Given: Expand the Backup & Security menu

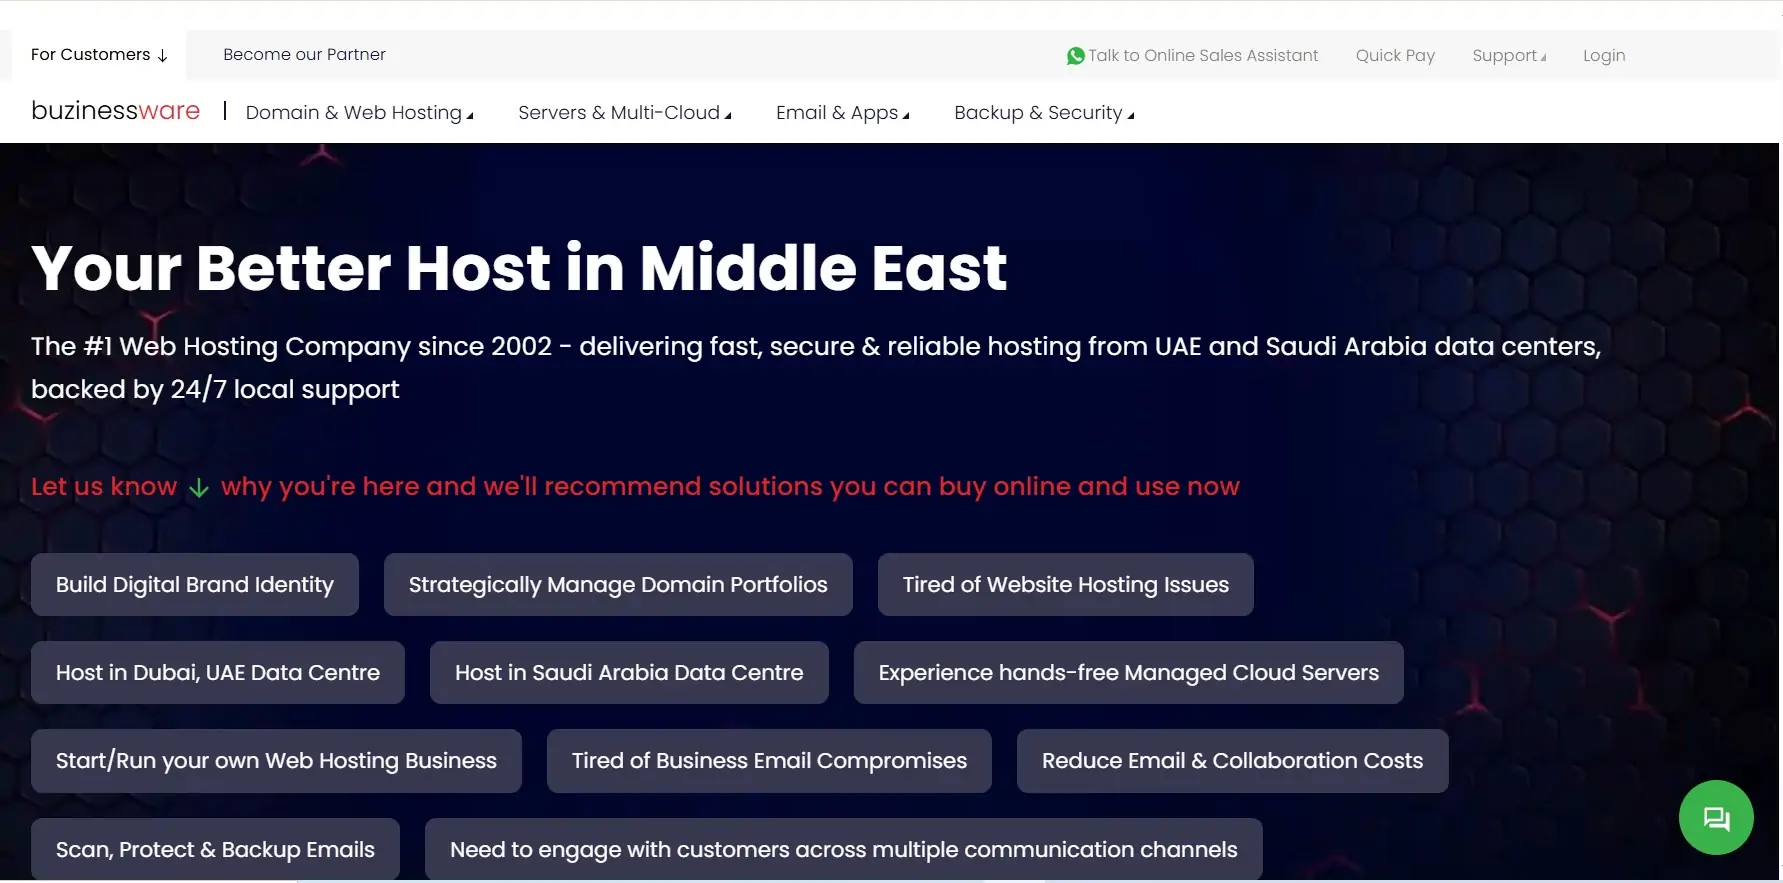Looking at the screenshot, I should pyautogui.click(x=1044, y=113).
